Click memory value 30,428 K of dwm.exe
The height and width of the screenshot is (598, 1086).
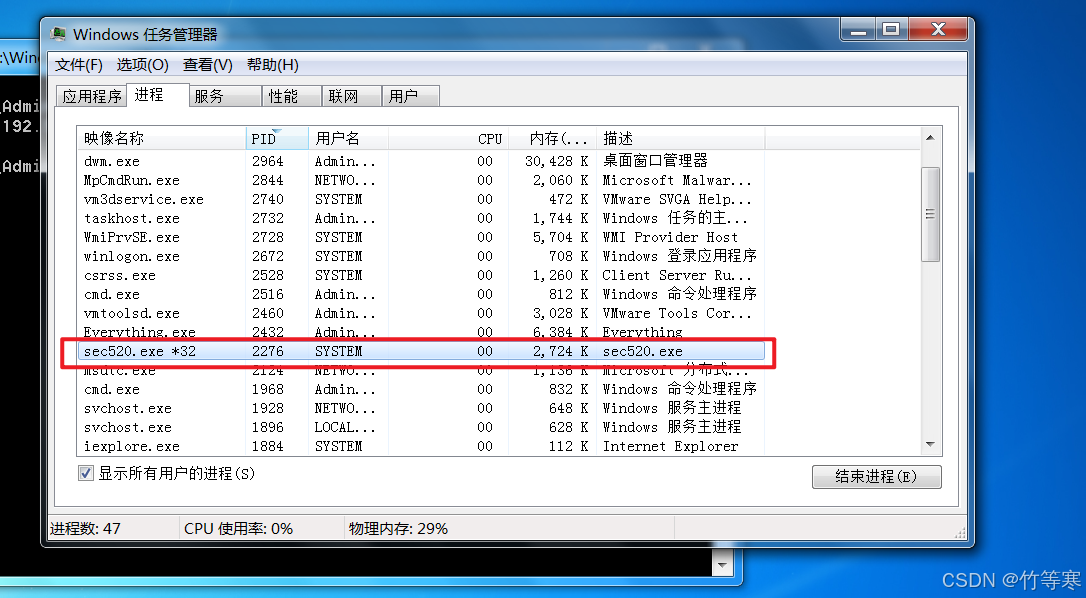(x=556, y=161)
